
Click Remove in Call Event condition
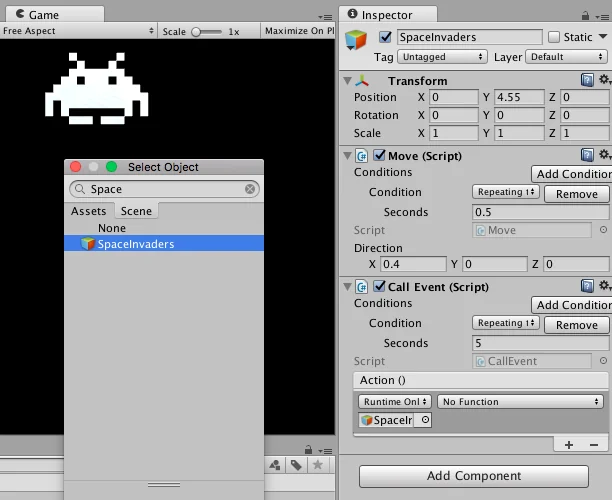click(x=576, y=325)
